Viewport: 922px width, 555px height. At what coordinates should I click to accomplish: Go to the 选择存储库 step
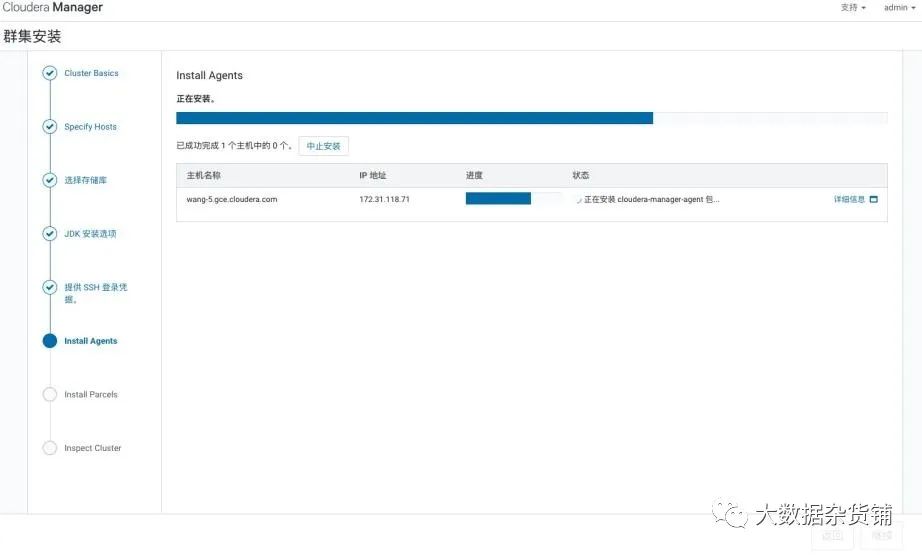click(x=86, y=180)
